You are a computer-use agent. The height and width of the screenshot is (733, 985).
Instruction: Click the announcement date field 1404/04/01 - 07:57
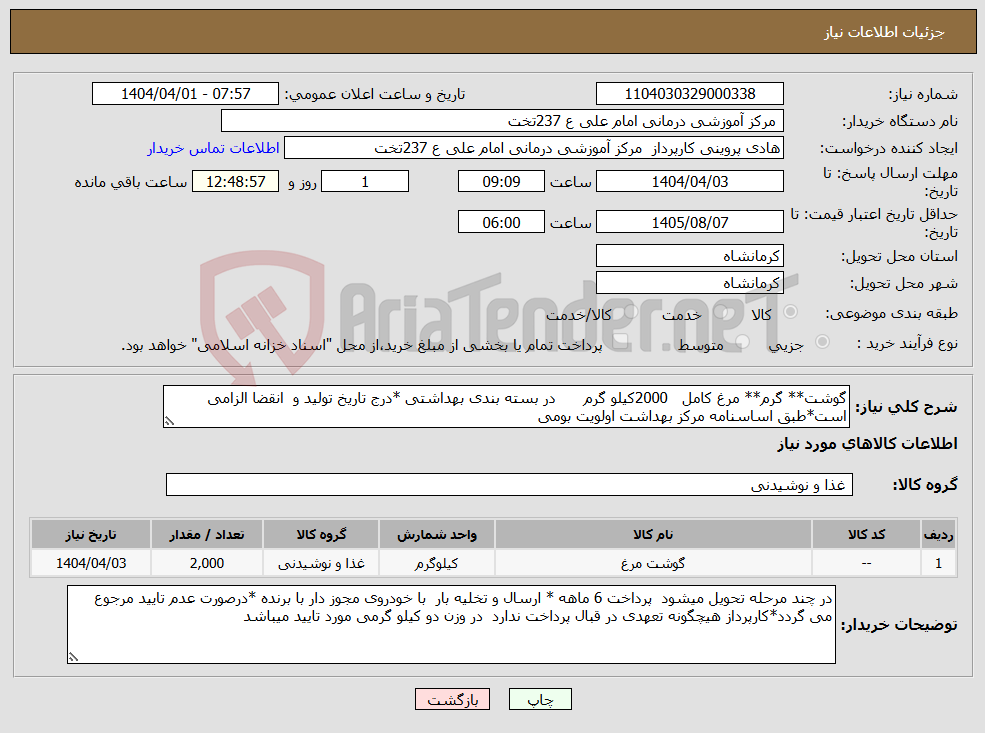[185, 94]
